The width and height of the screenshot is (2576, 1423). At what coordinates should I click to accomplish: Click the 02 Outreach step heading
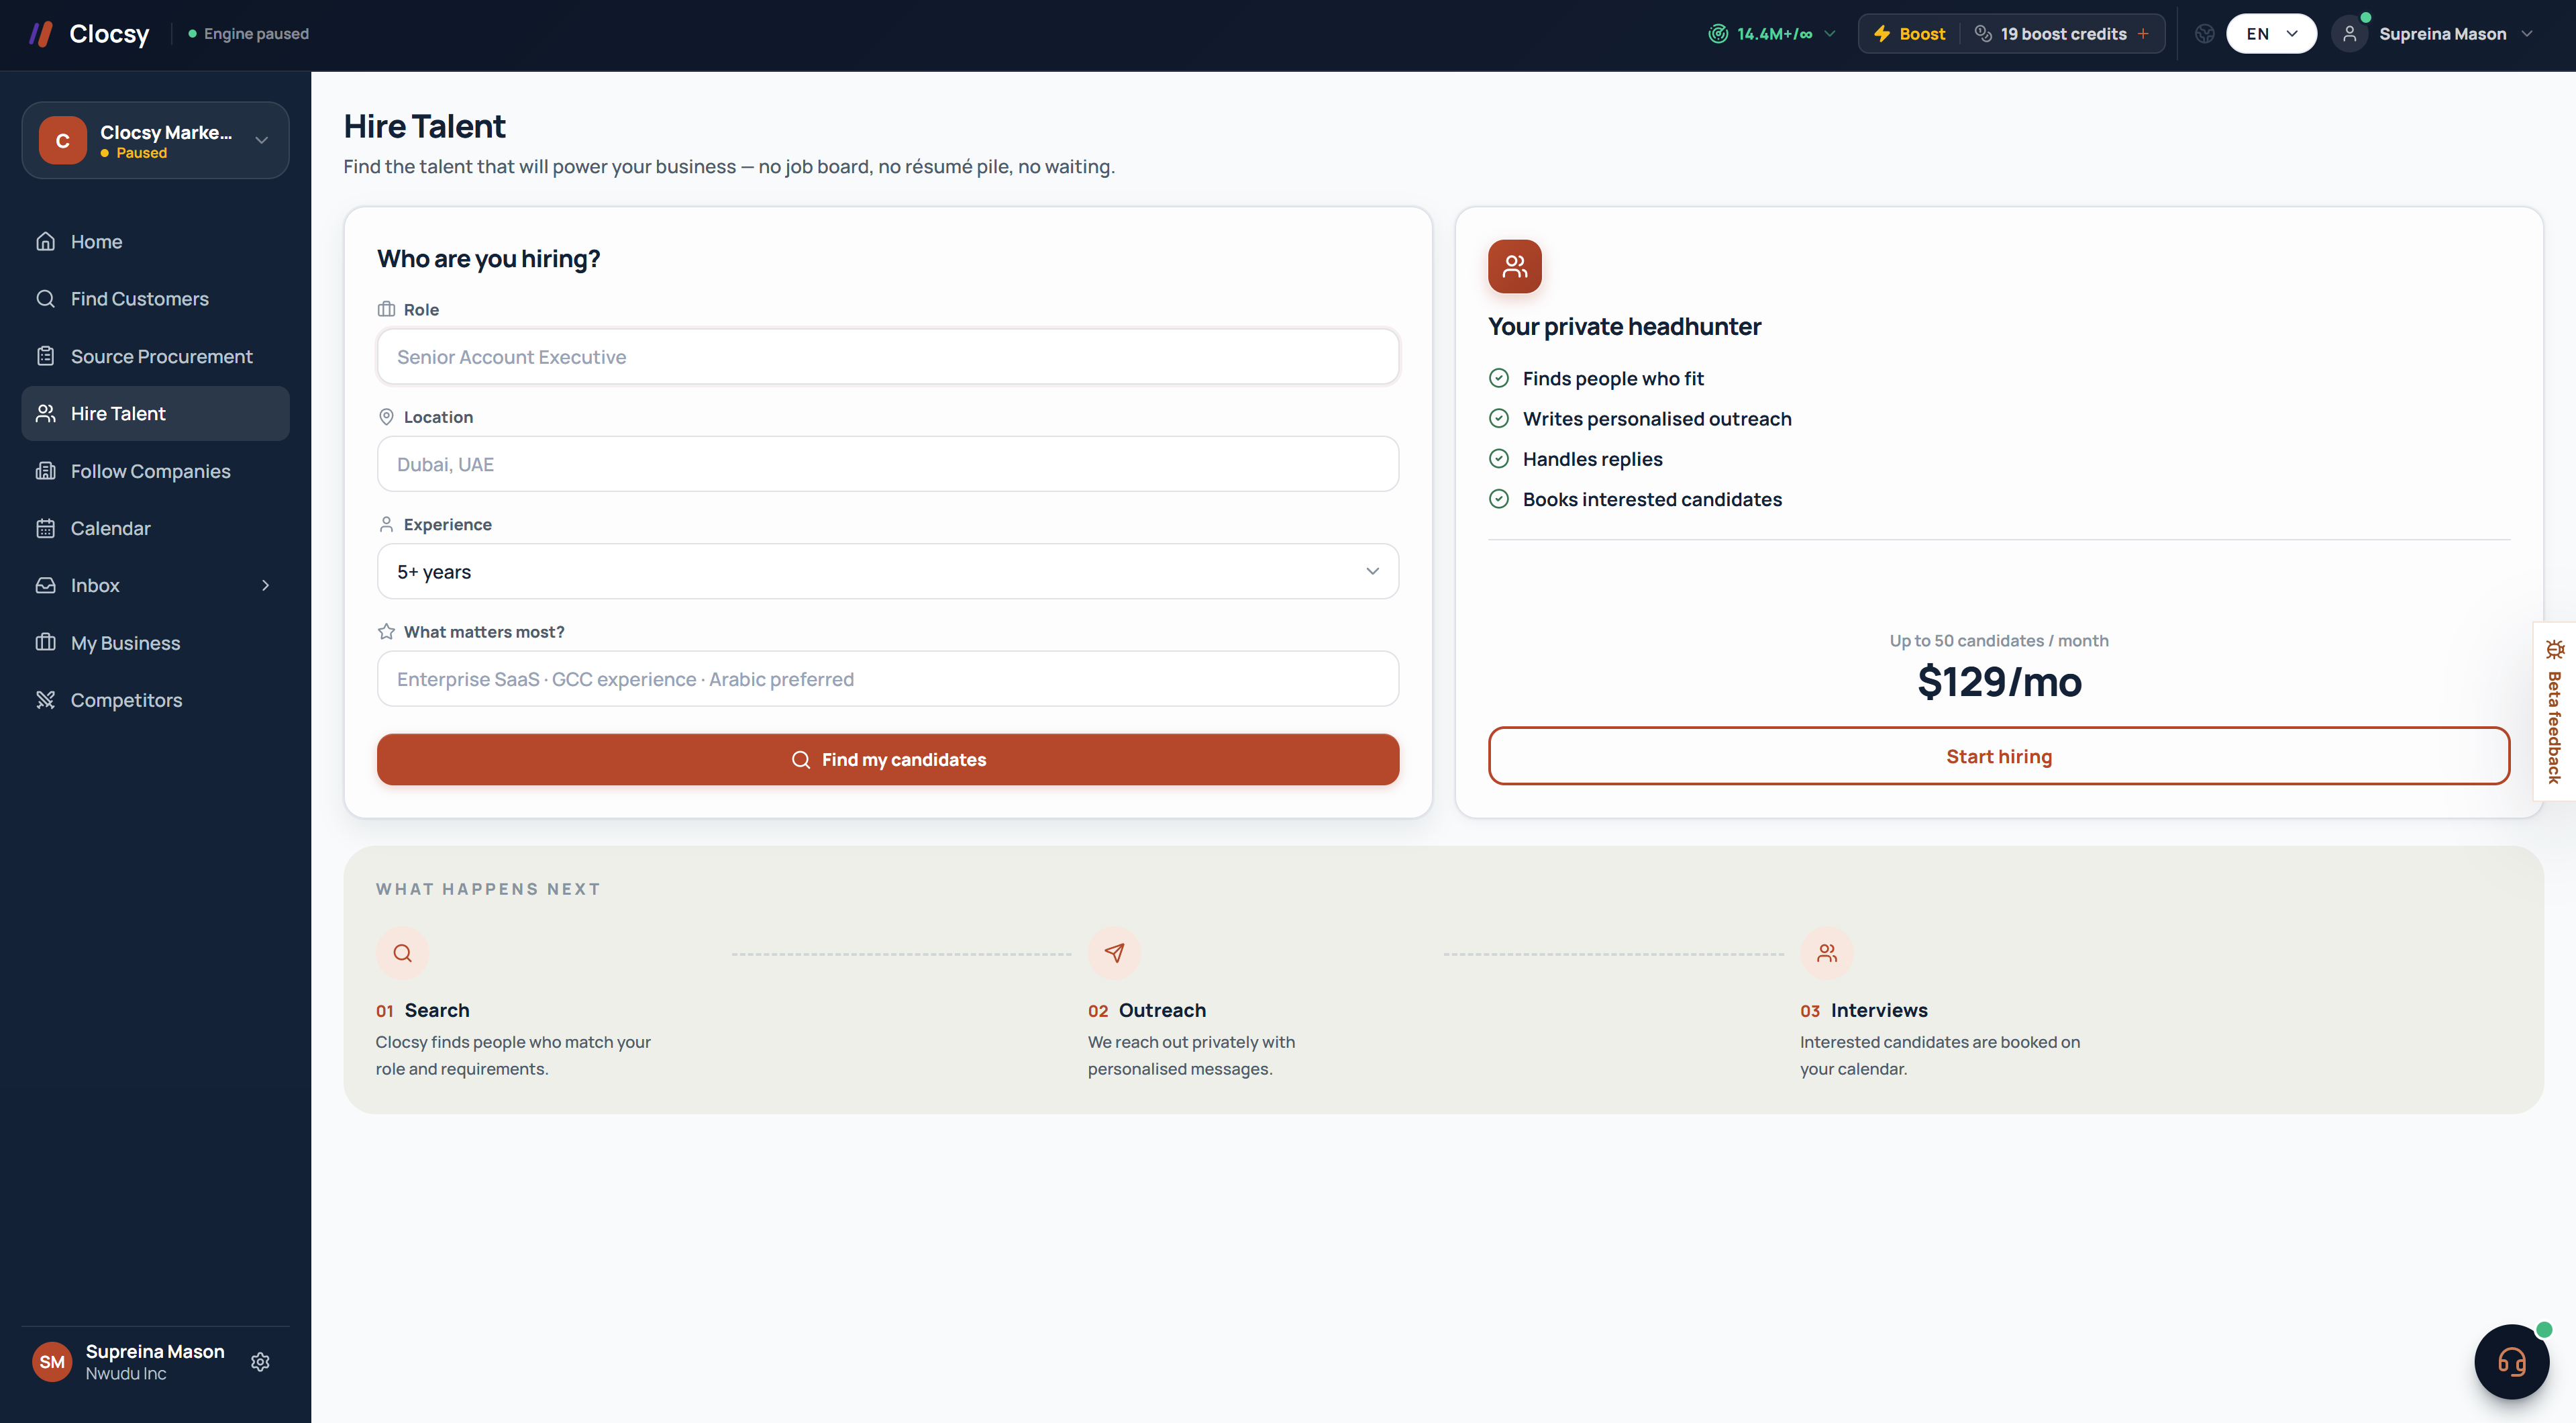[x=1147, y=1010]
